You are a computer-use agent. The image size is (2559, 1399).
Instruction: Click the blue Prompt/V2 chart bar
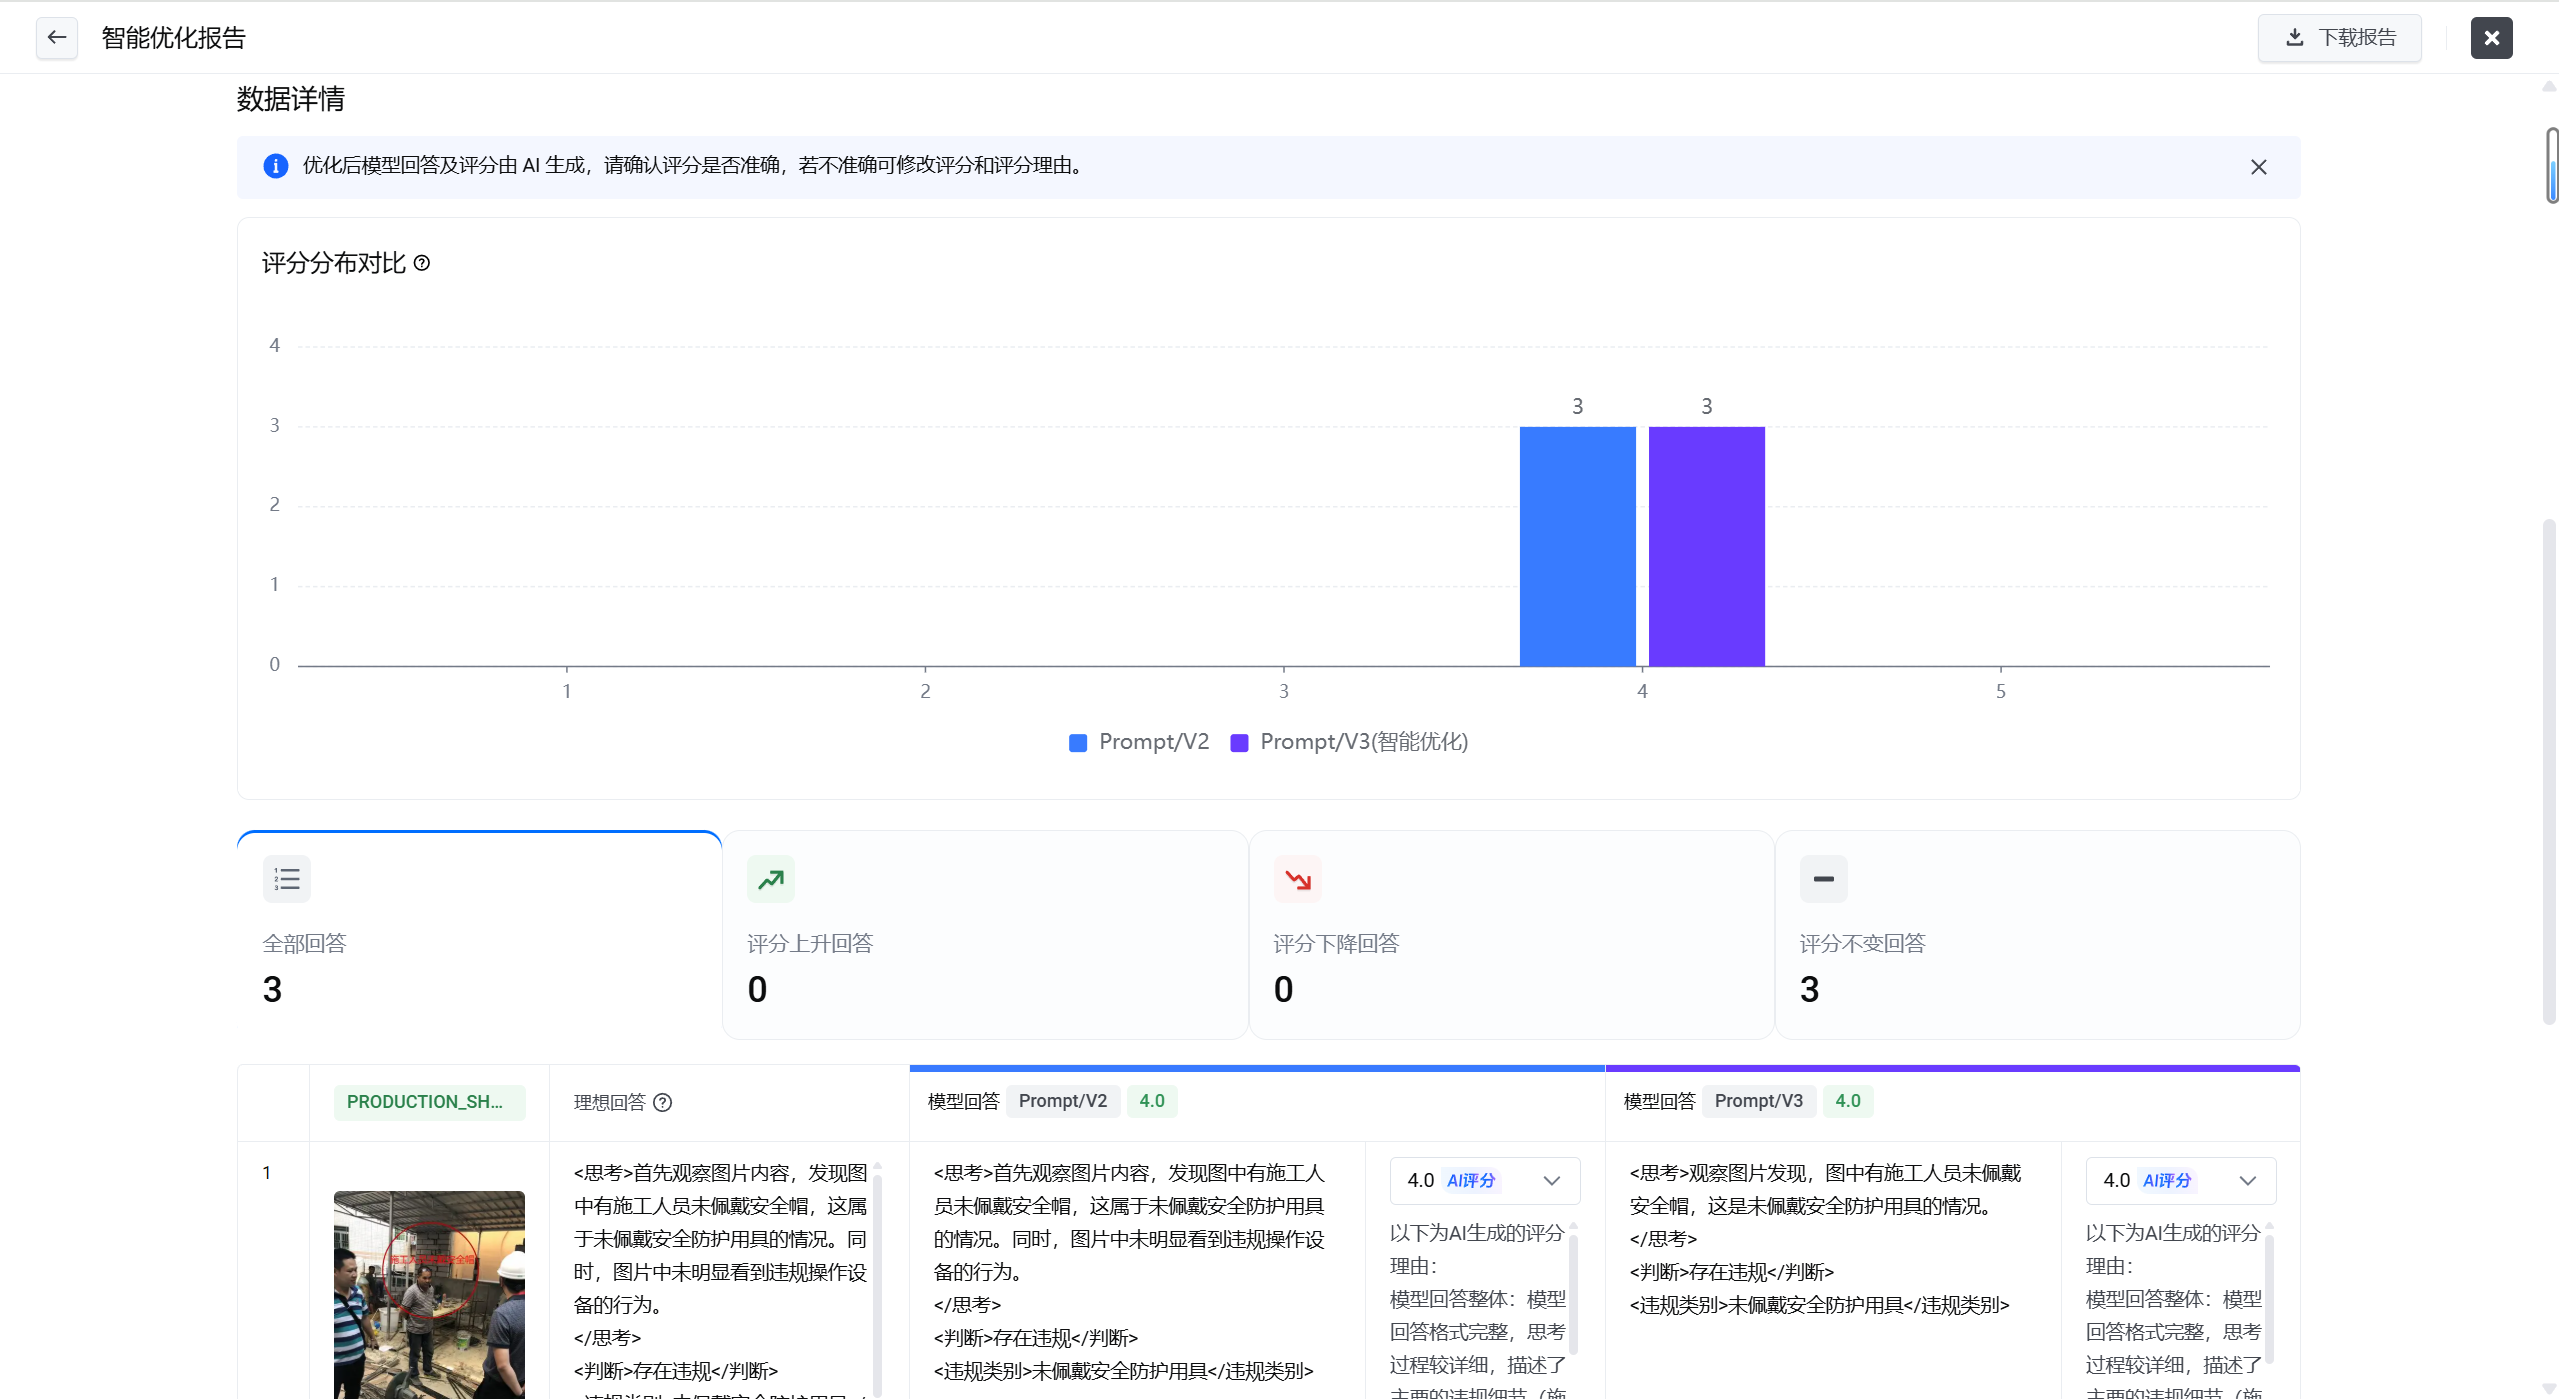tap(1577, 546)
